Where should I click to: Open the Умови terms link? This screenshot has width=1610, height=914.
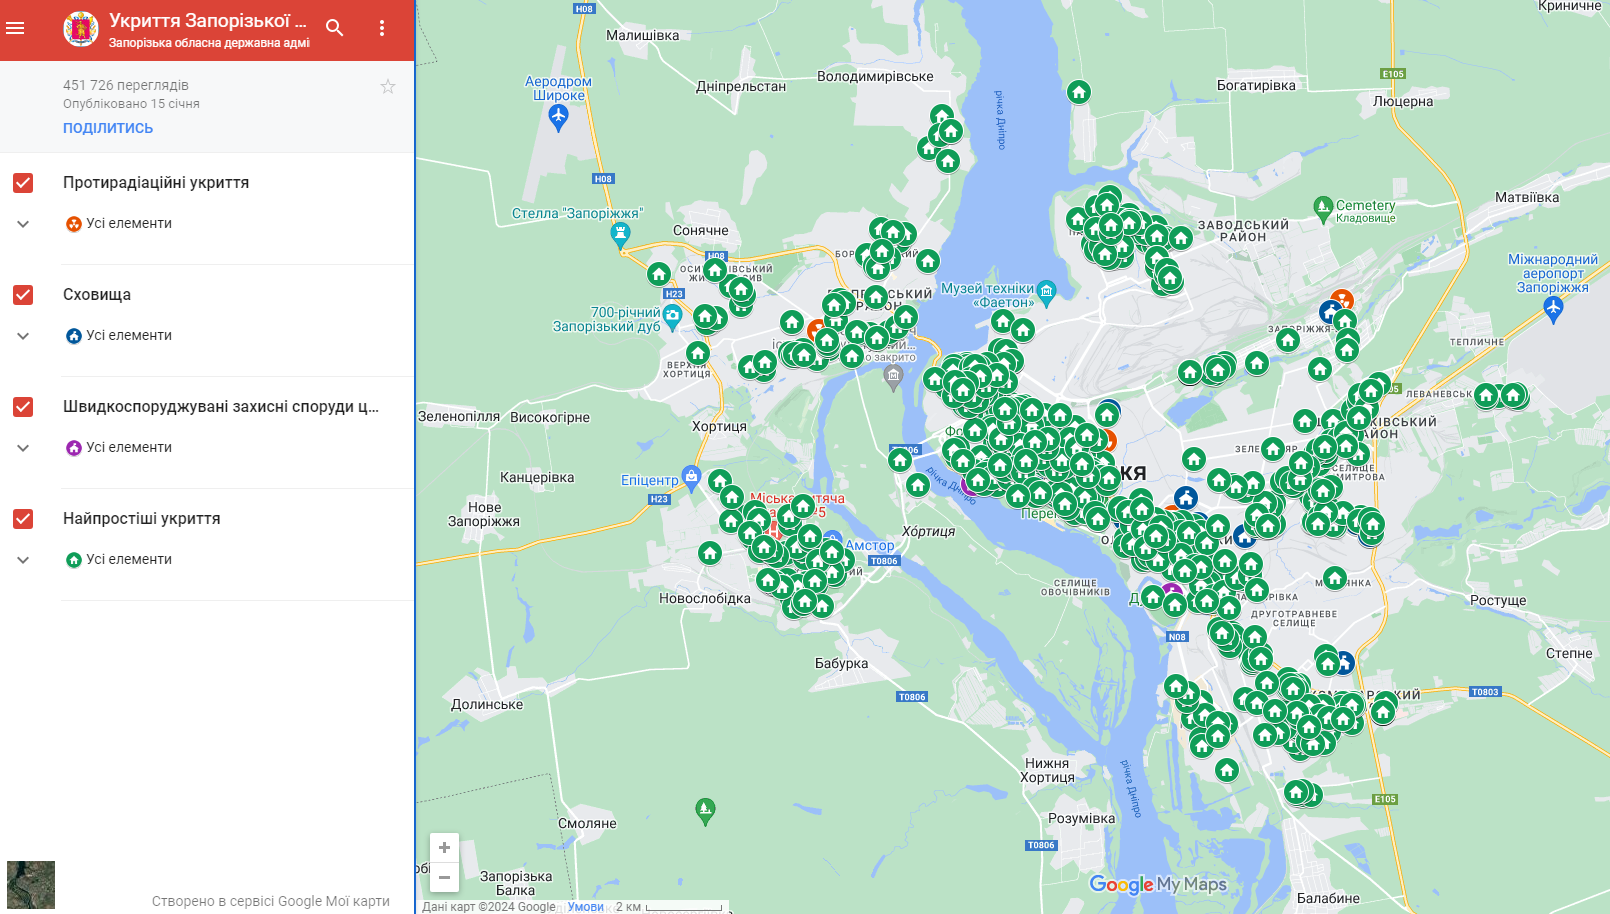[x=585, y=907]
